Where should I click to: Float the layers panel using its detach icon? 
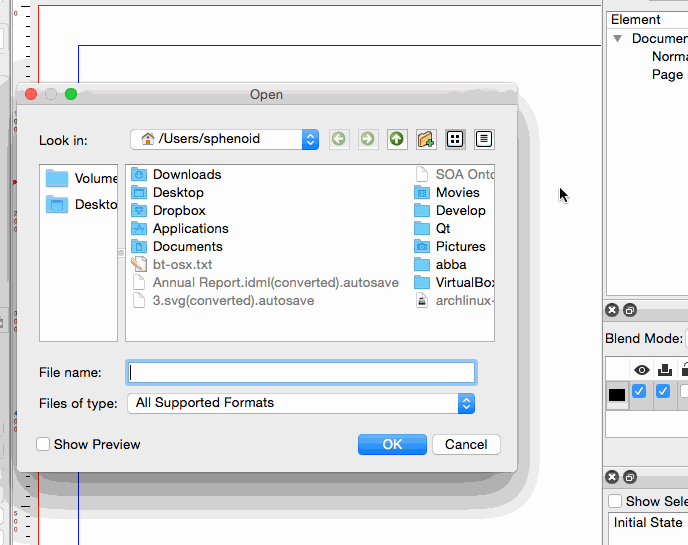click(631, 310)
